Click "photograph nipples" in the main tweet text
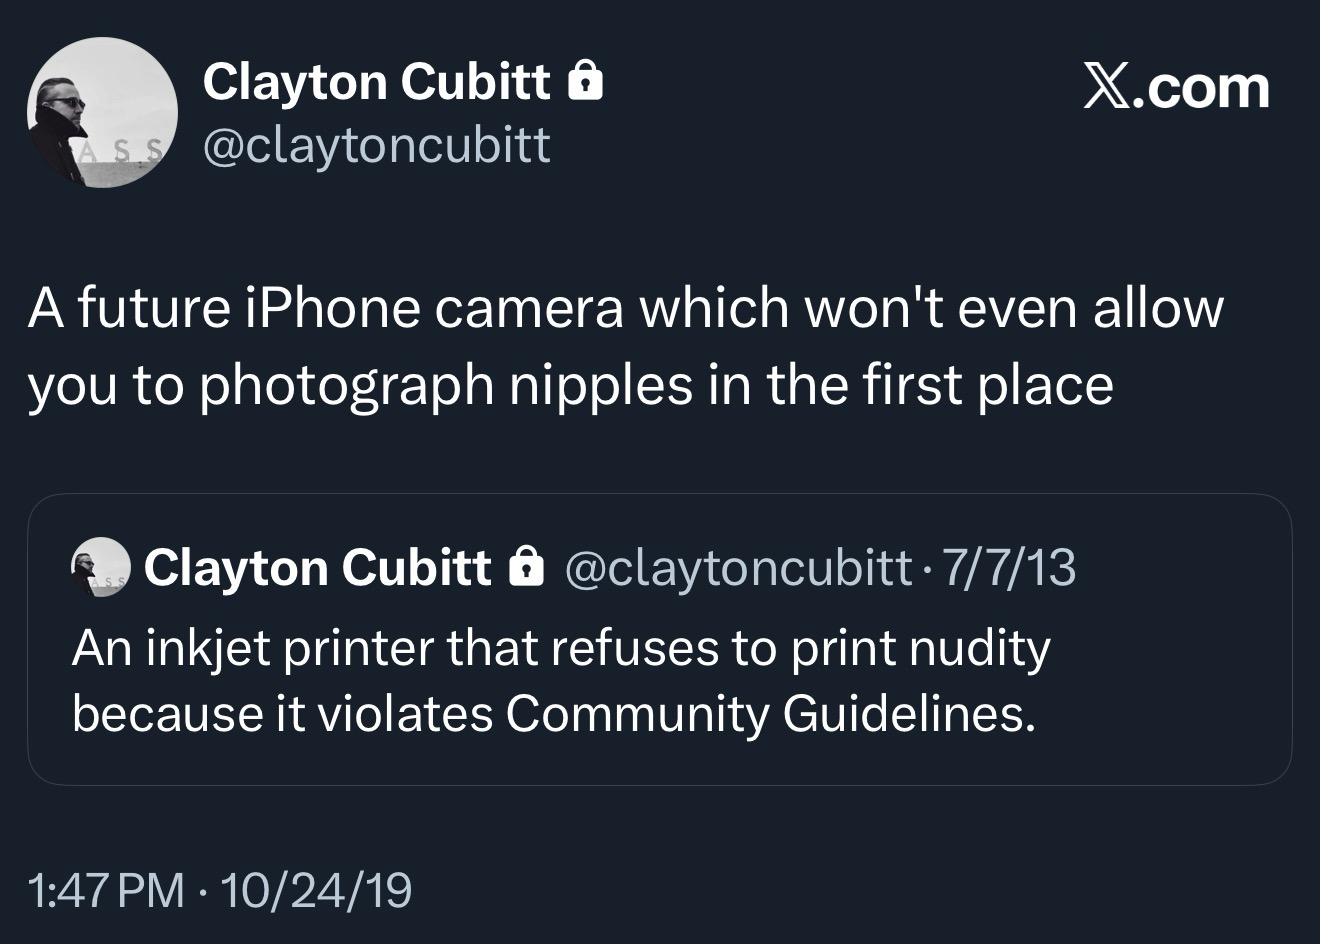The image size is (1320, 944). (x=446, y=386)
